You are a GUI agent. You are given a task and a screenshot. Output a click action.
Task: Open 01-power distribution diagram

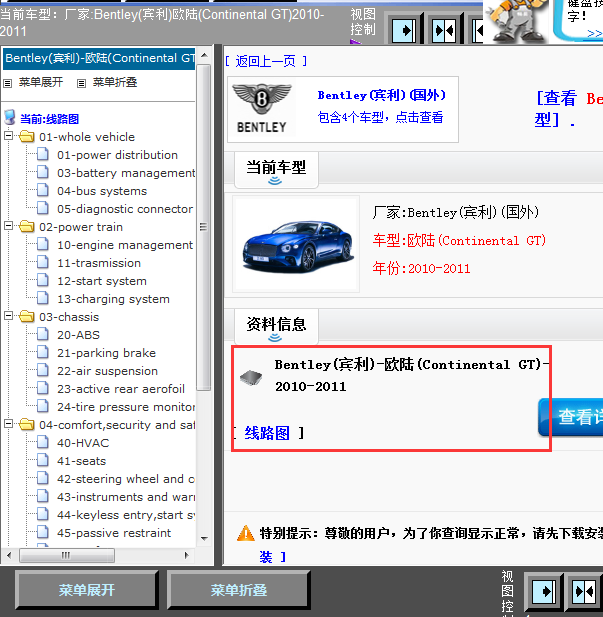117,155
